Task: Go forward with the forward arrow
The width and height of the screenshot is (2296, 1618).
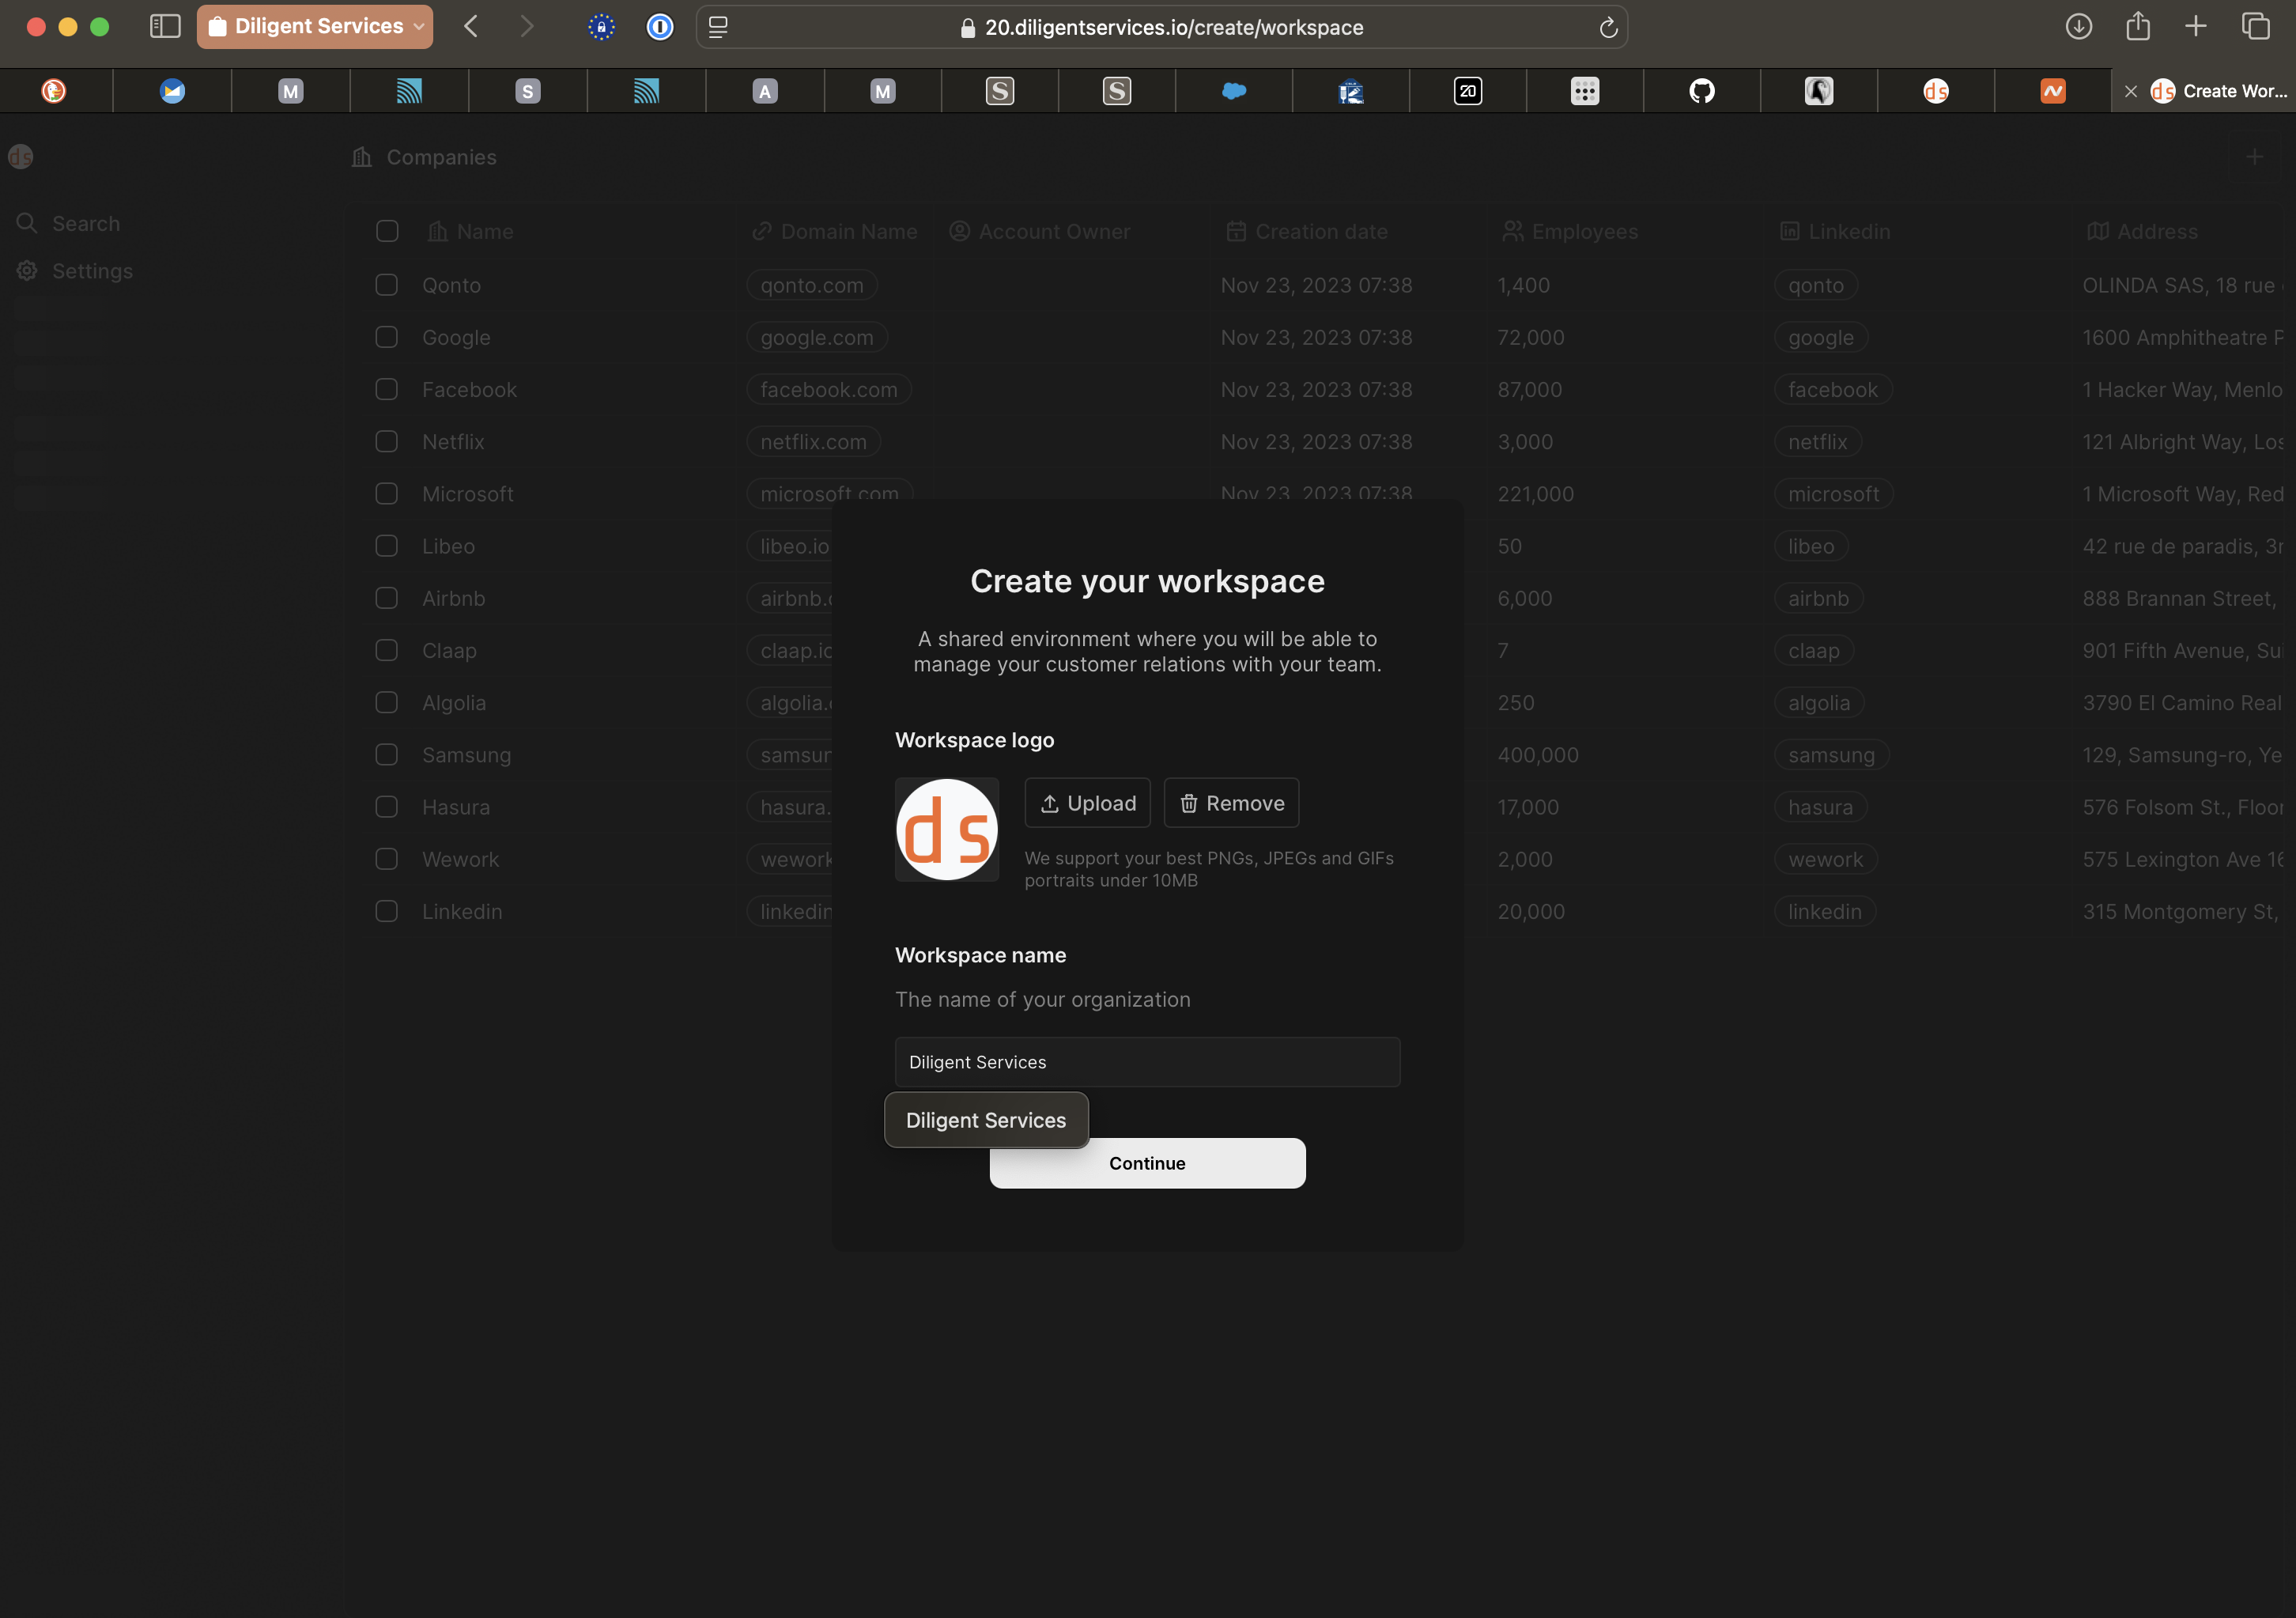Action: click(x=527, y=26)
